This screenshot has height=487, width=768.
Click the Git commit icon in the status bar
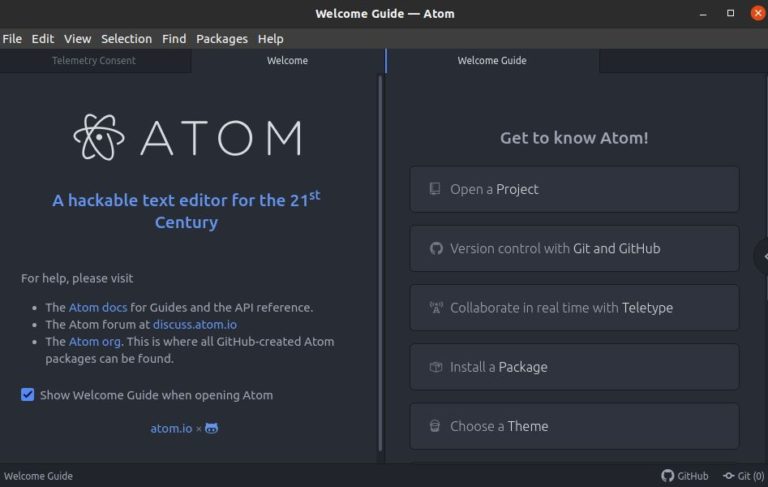click(x=728, y=476)
